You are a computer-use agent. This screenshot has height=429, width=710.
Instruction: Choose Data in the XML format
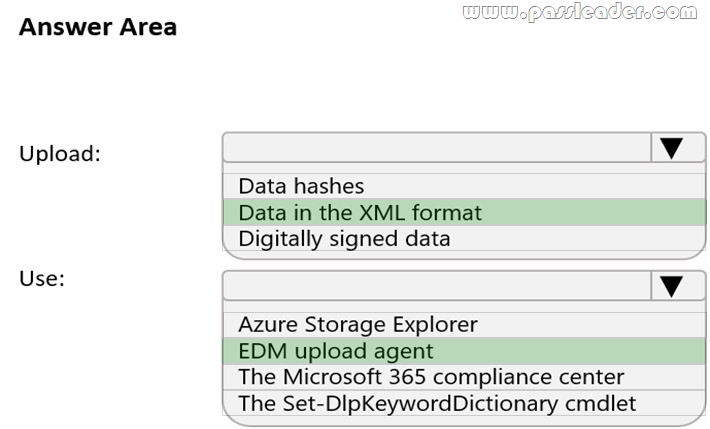tap(360, 212)
